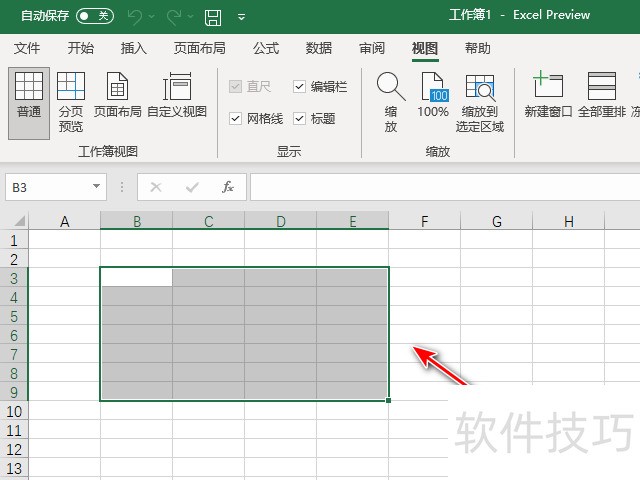Screen dimensions: 640x480
Task: Expand the Name Box dropdown arrow
Action: click(96, 187)
